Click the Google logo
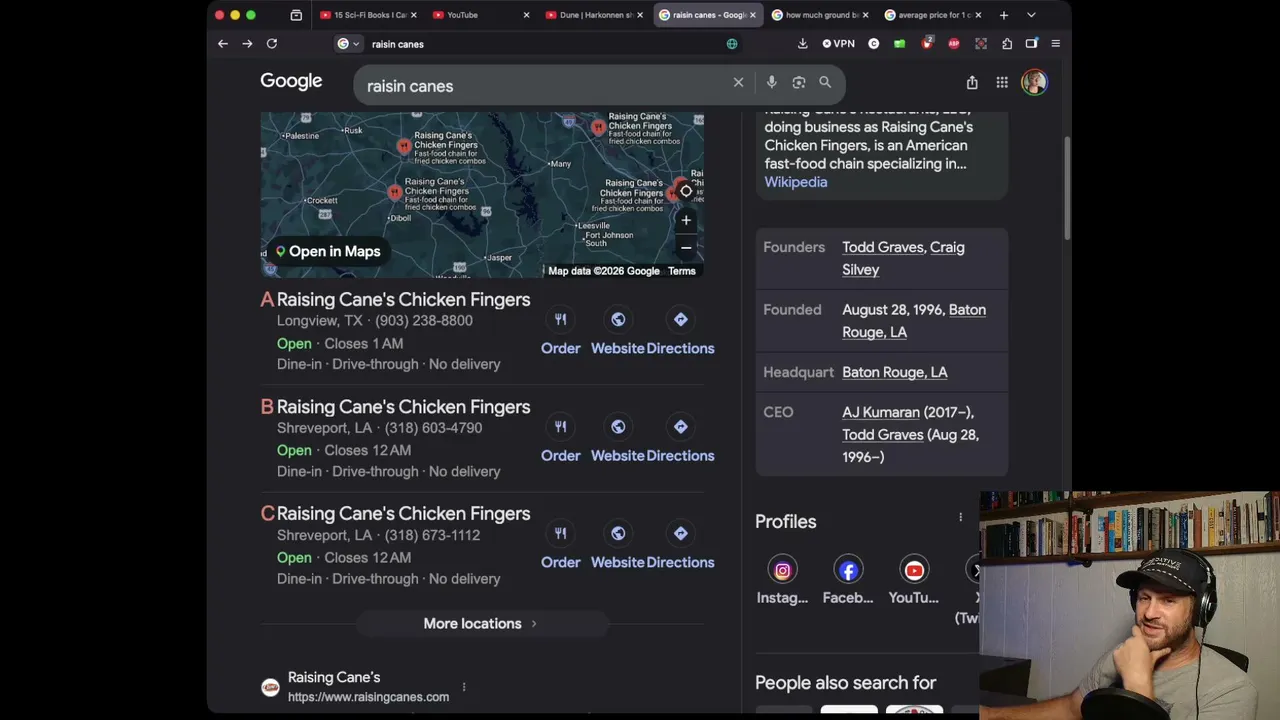The image size is (1280, 720). [x=291, y=82]
